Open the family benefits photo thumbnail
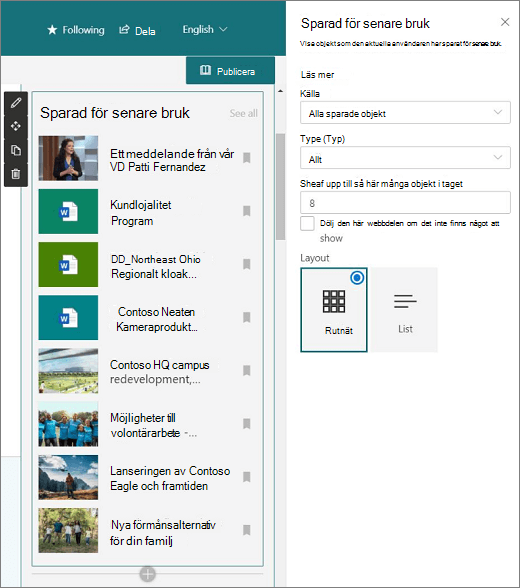520x588 pixels. pos(68,531)
